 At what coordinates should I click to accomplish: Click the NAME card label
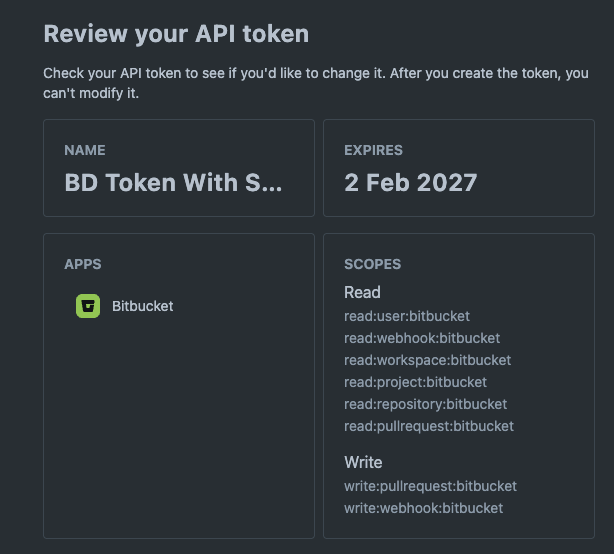(x=85, y=150)
